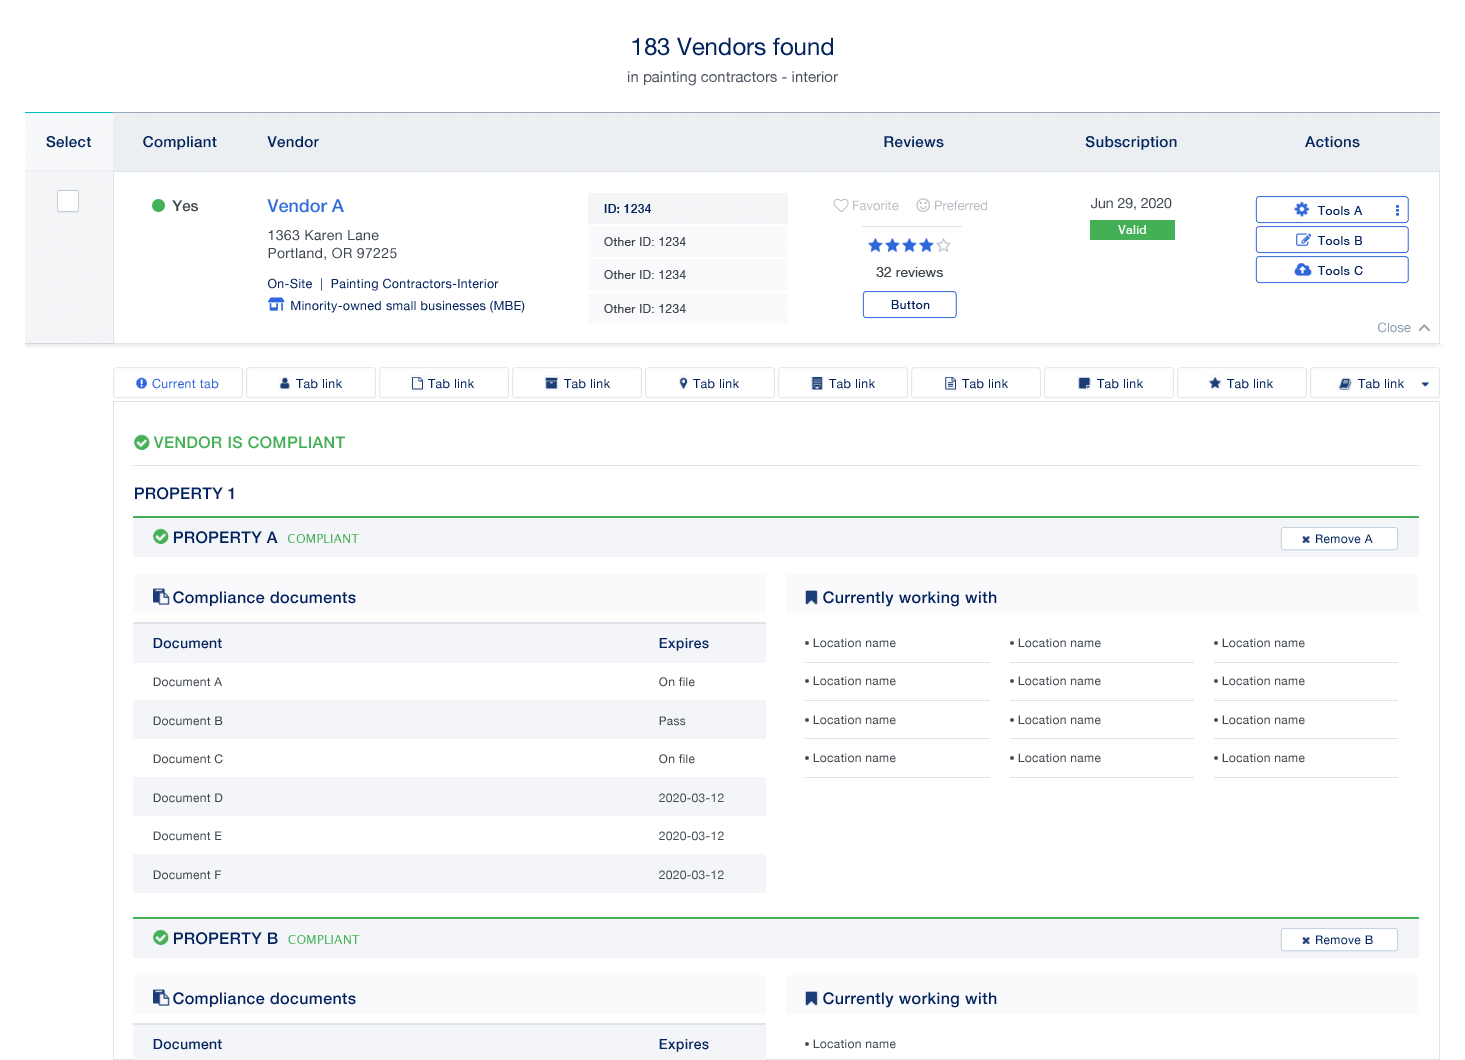Switch to the Current tab
The image size is (1465, 1060).
coord(178,384)
